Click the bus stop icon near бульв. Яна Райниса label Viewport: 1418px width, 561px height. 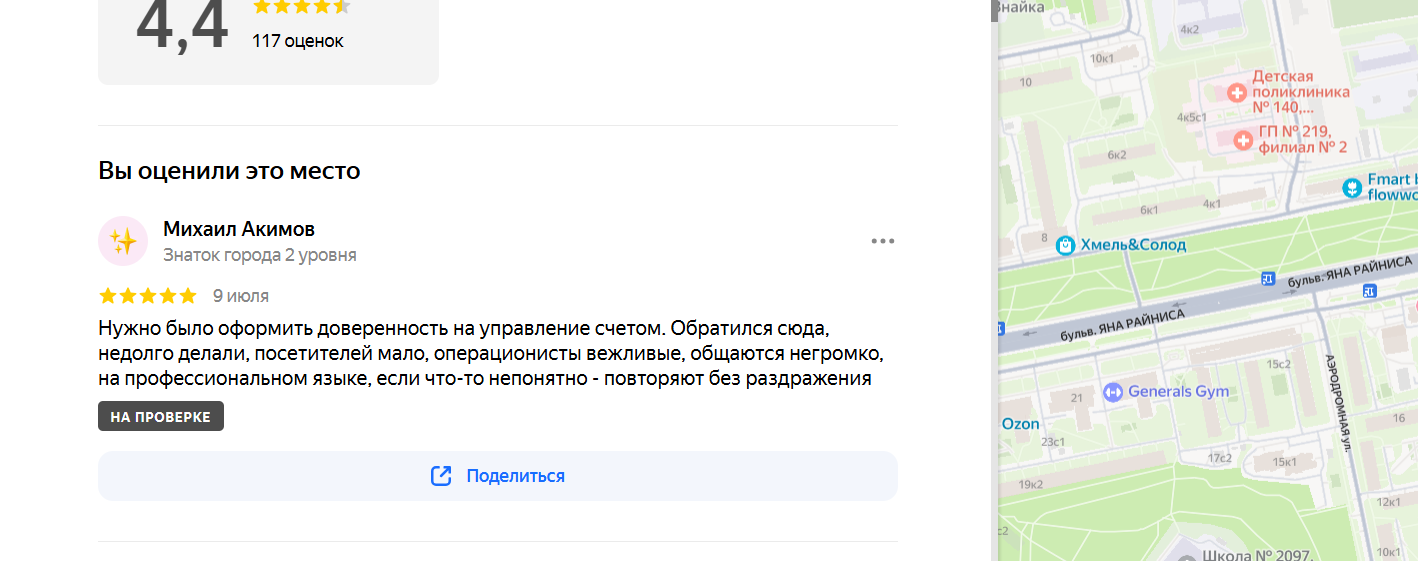click(x=1269, y=279)
